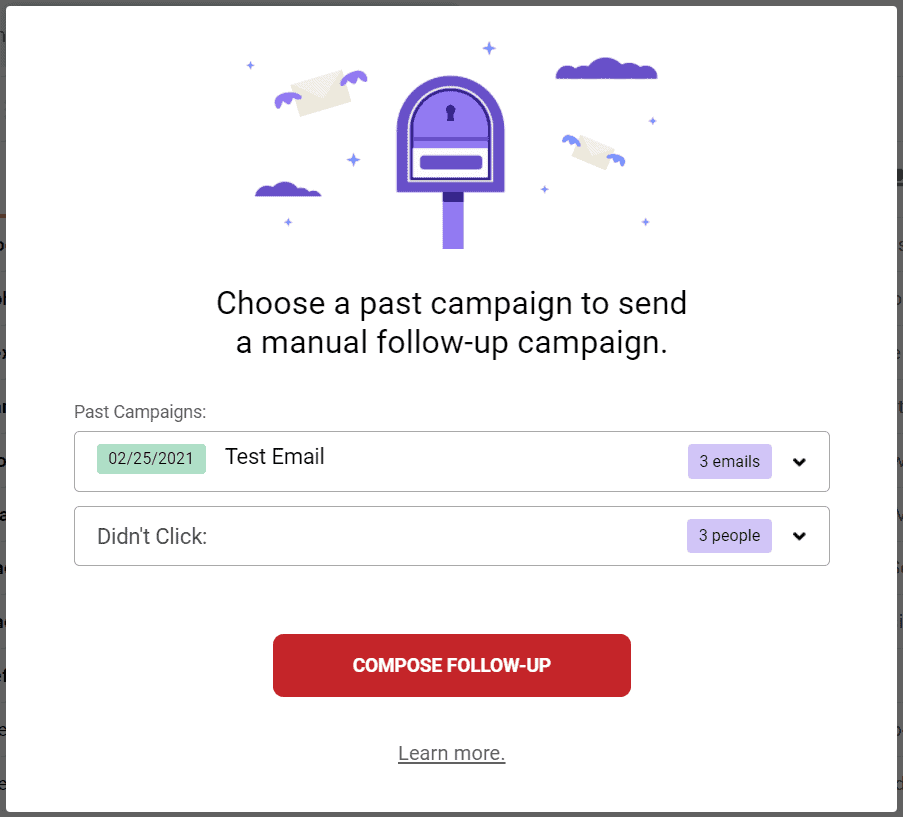Click the 'Choose a past campaign' heading

pos(452,322)
